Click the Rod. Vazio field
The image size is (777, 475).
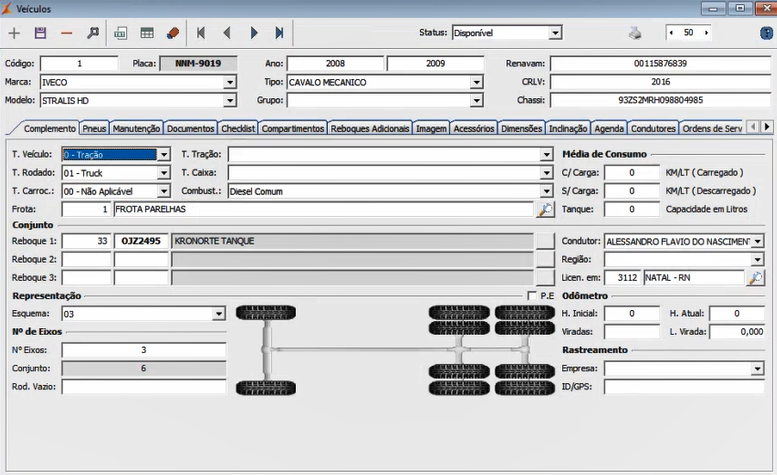pos(144,387)
